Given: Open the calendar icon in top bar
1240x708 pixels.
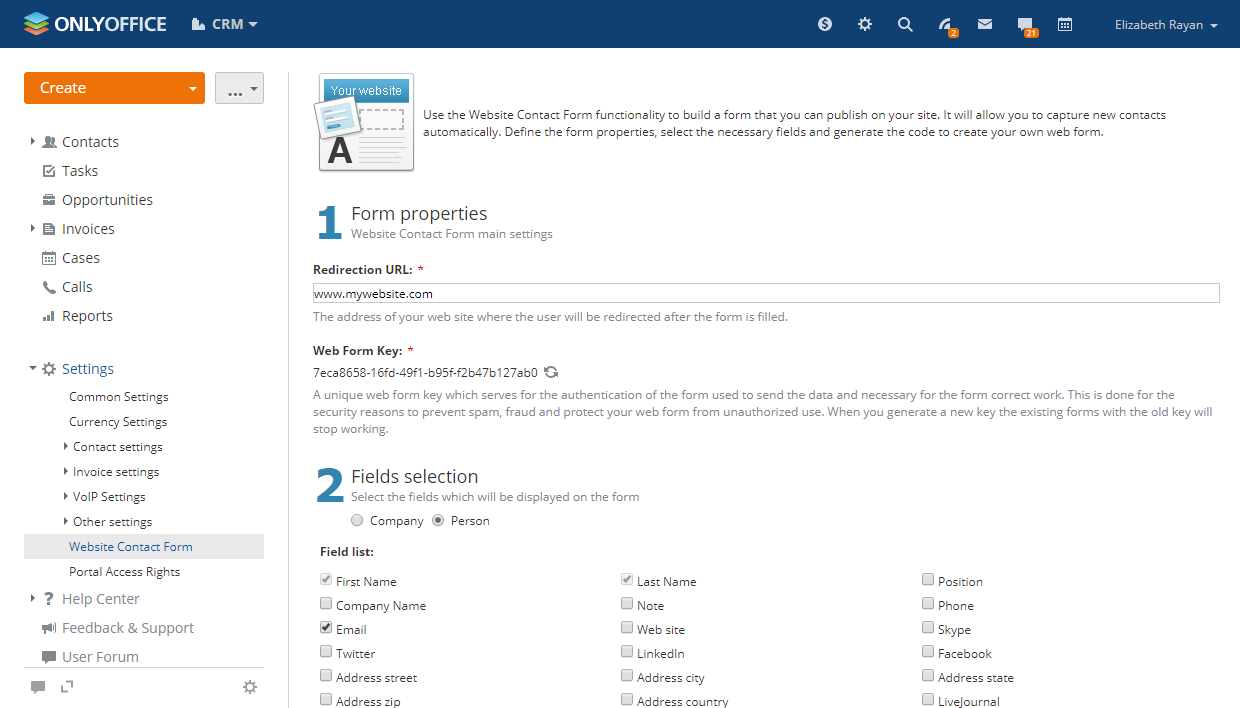Looking at the screenshot, I should (1065, 24).
